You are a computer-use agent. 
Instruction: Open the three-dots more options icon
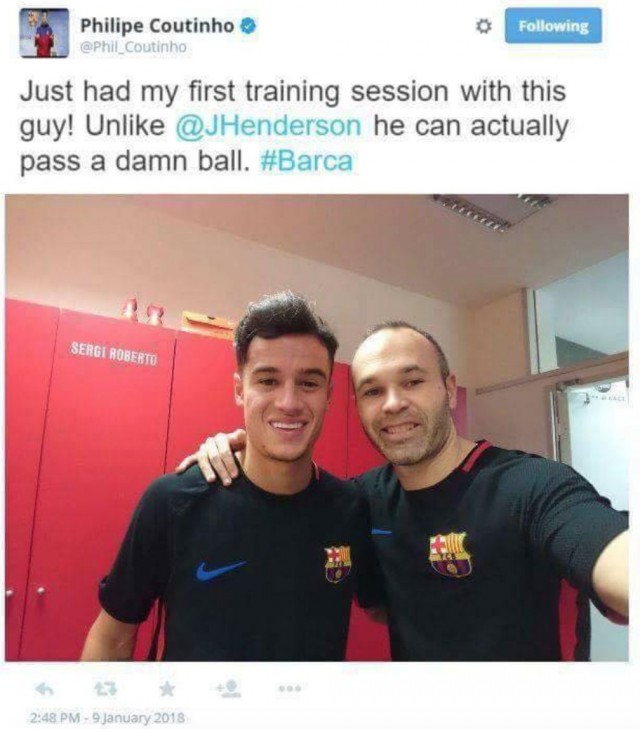pyautogui.click(x=290, y=689)
